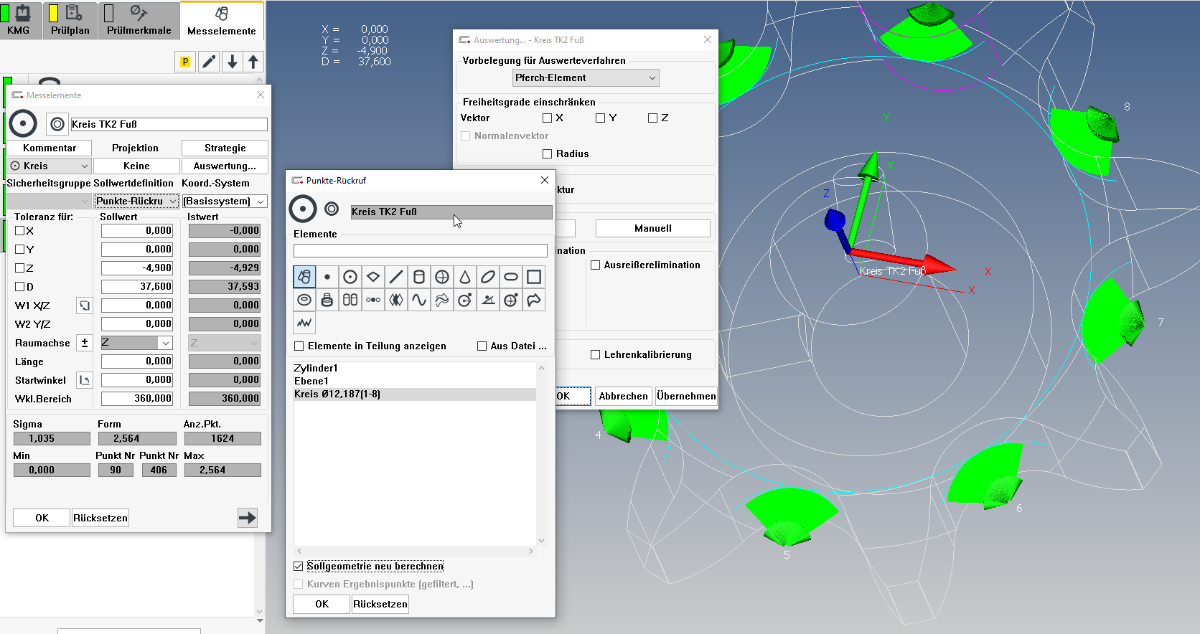Image resolution: width=1200 pixels, height=634 pixels.
Task: Select the single point element icon
Action: click(x=327, y=277)
